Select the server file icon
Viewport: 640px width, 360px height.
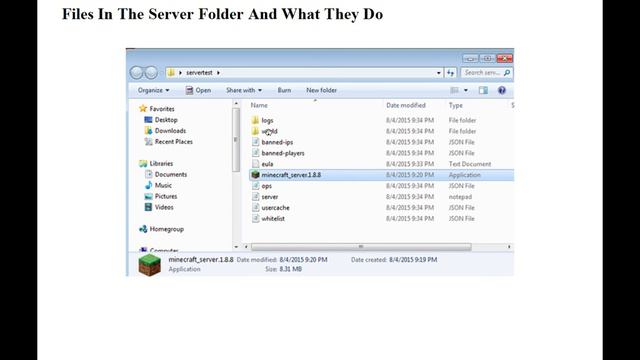click(256, 197)
